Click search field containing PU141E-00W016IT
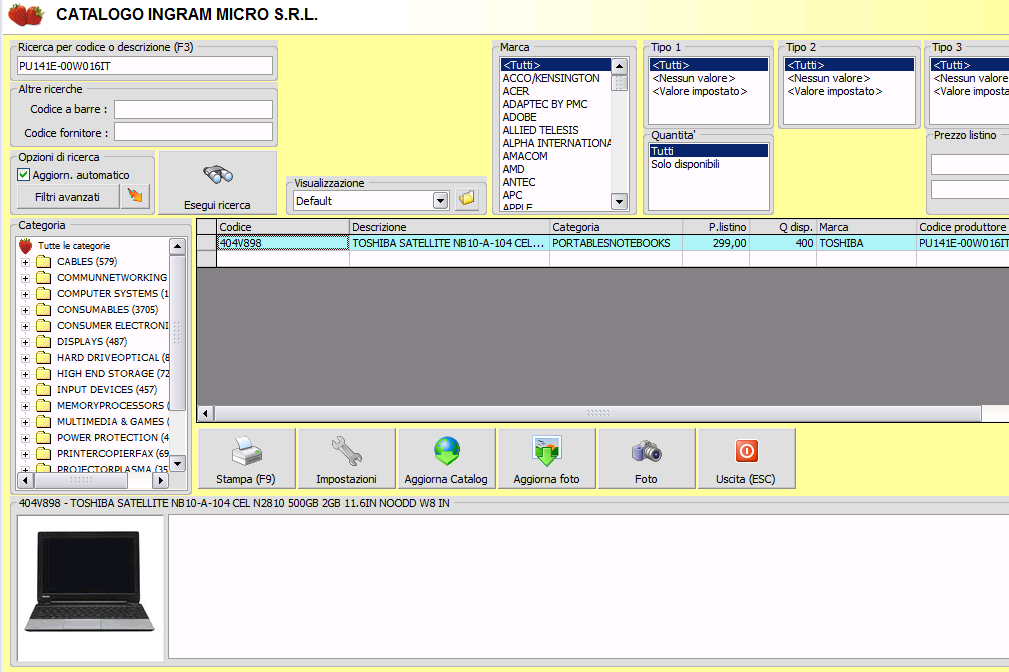 click(x=145, y=66)
